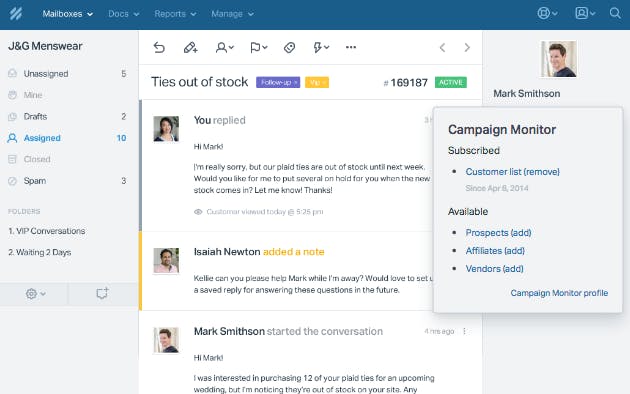
Task: Click Mark Smithson name in thread
Action: pyautogui.click(x=229, y=331)
